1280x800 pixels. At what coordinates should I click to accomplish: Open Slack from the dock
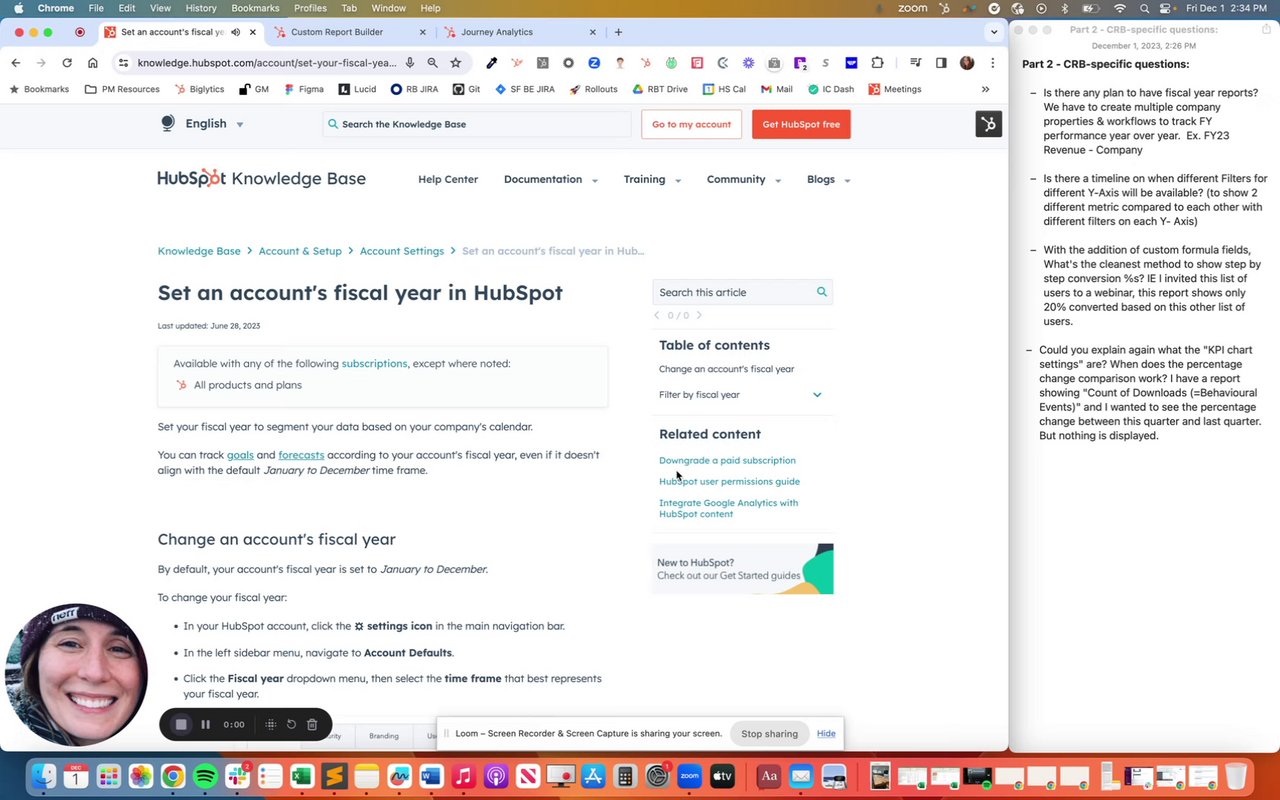pos(238,776)
